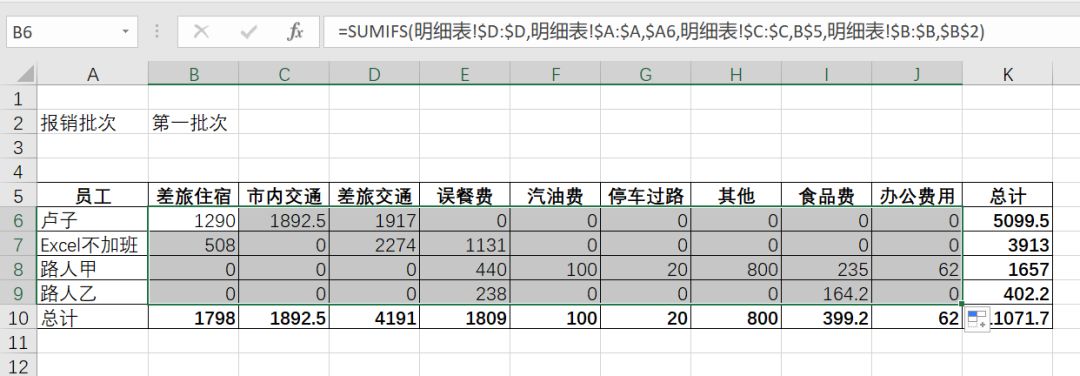Select column J header
The height and width of the screenshot is (376, 1080).
(x=917, y=75)
